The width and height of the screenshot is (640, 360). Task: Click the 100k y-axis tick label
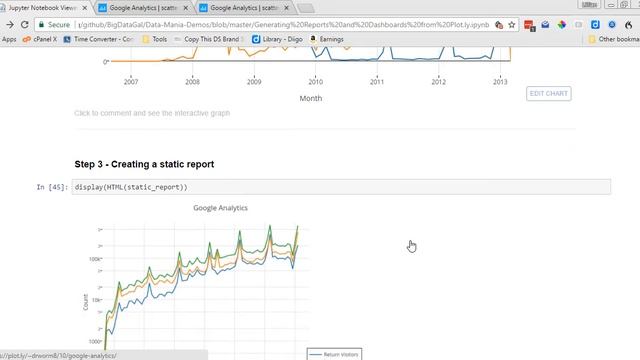(x=95, y=259)
